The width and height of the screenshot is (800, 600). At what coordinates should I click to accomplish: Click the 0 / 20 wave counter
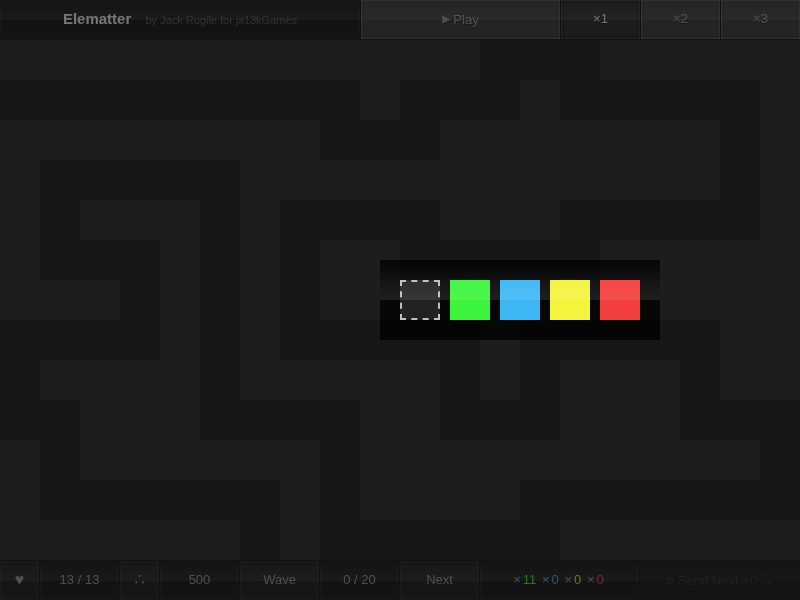point(360,580)
